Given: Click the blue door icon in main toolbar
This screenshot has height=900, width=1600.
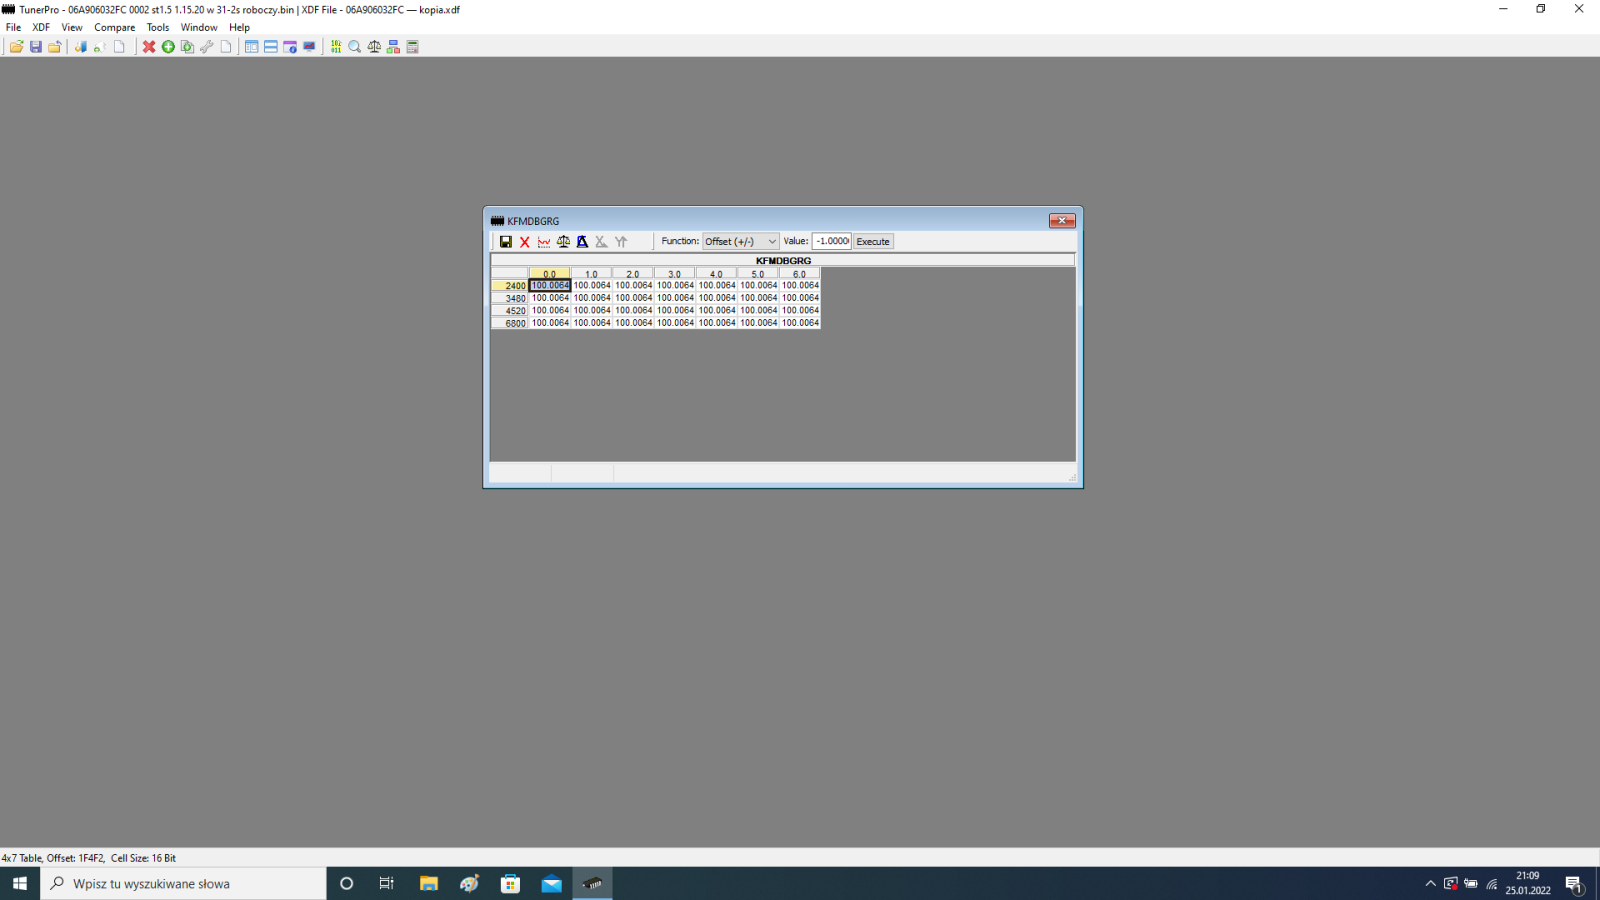Looking at the screenshot, I should tap(81, 47).
